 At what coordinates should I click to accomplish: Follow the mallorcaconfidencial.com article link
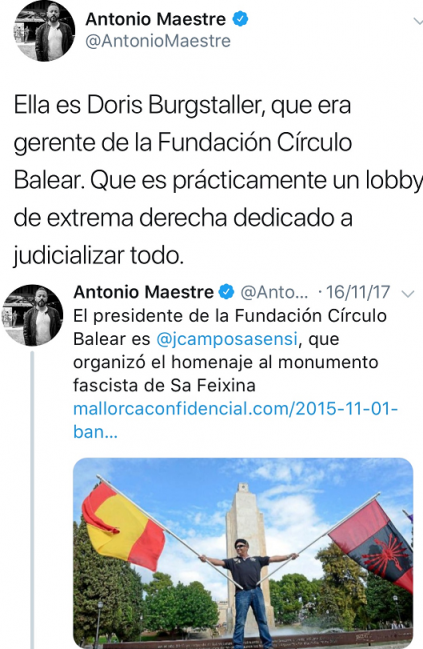click(235, 420)
